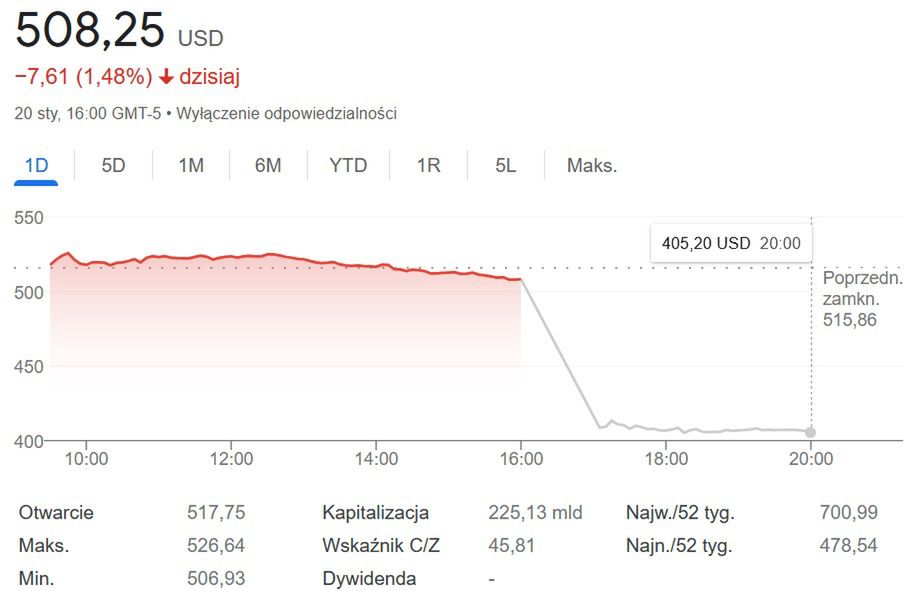Switch to the 1R yearly tab

428,165
